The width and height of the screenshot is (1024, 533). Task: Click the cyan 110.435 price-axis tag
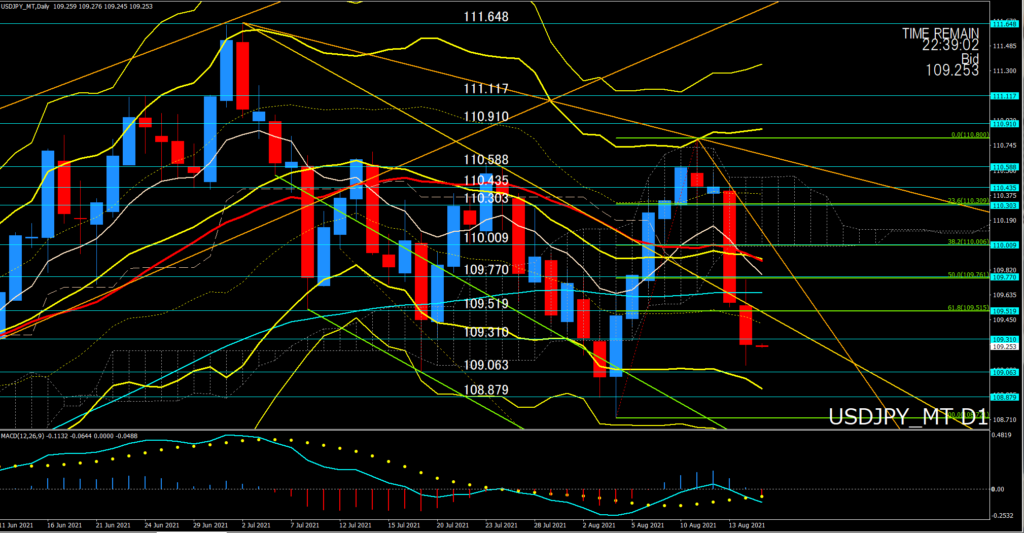pyautogui.click(x=1004, y=188)
